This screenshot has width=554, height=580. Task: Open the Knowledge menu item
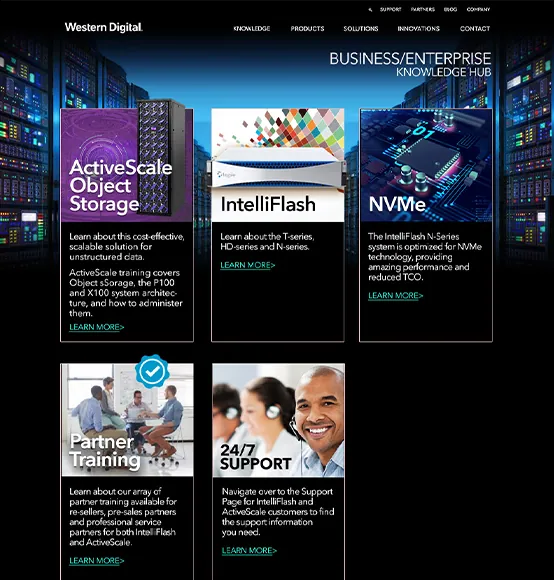(252, 28)
